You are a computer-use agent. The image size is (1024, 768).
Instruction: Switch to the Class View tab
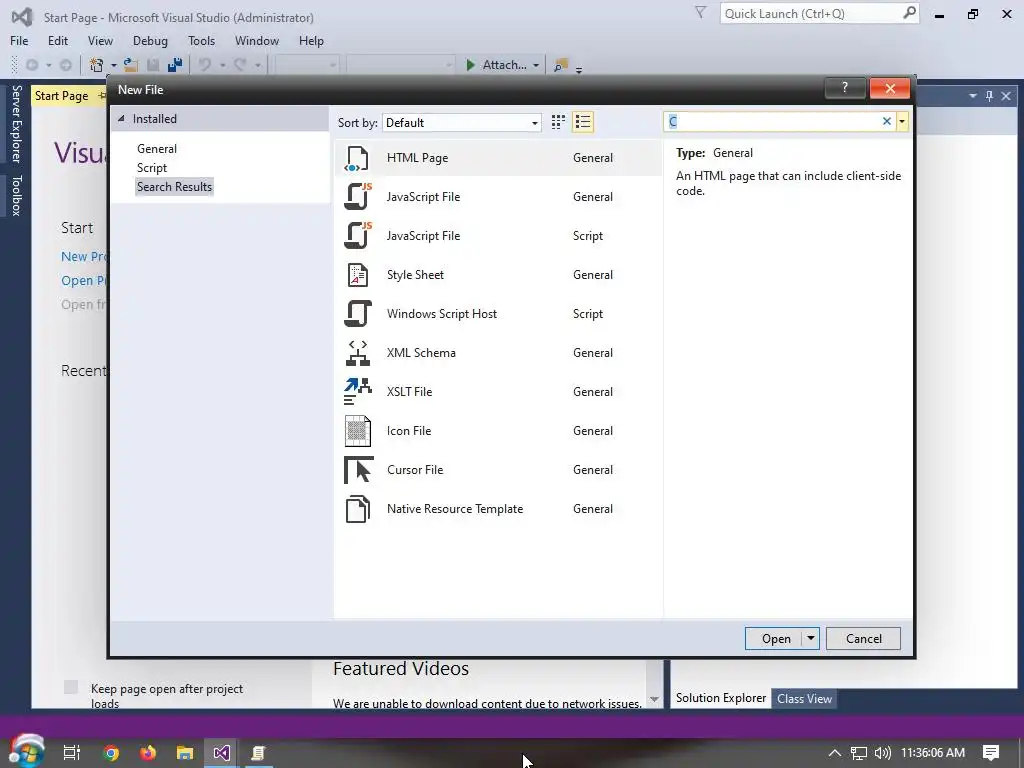(804, 699)
